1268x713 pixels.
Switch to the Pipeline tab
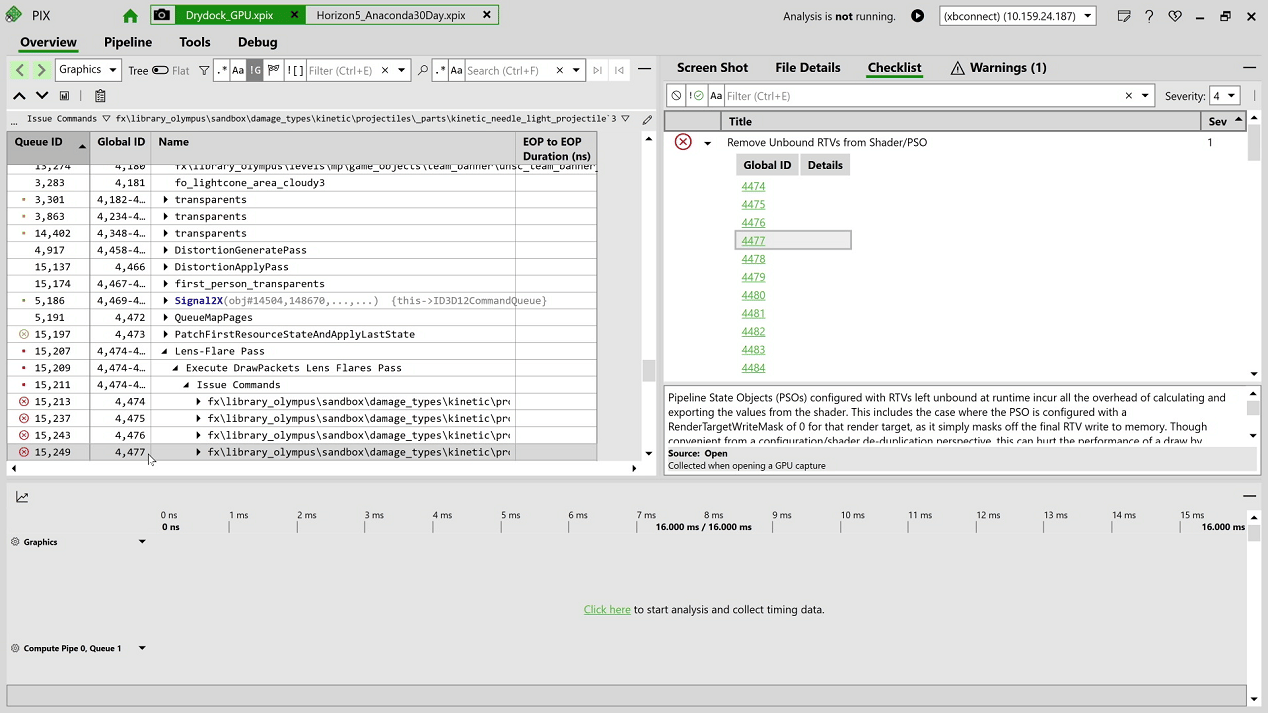(128, 42)
